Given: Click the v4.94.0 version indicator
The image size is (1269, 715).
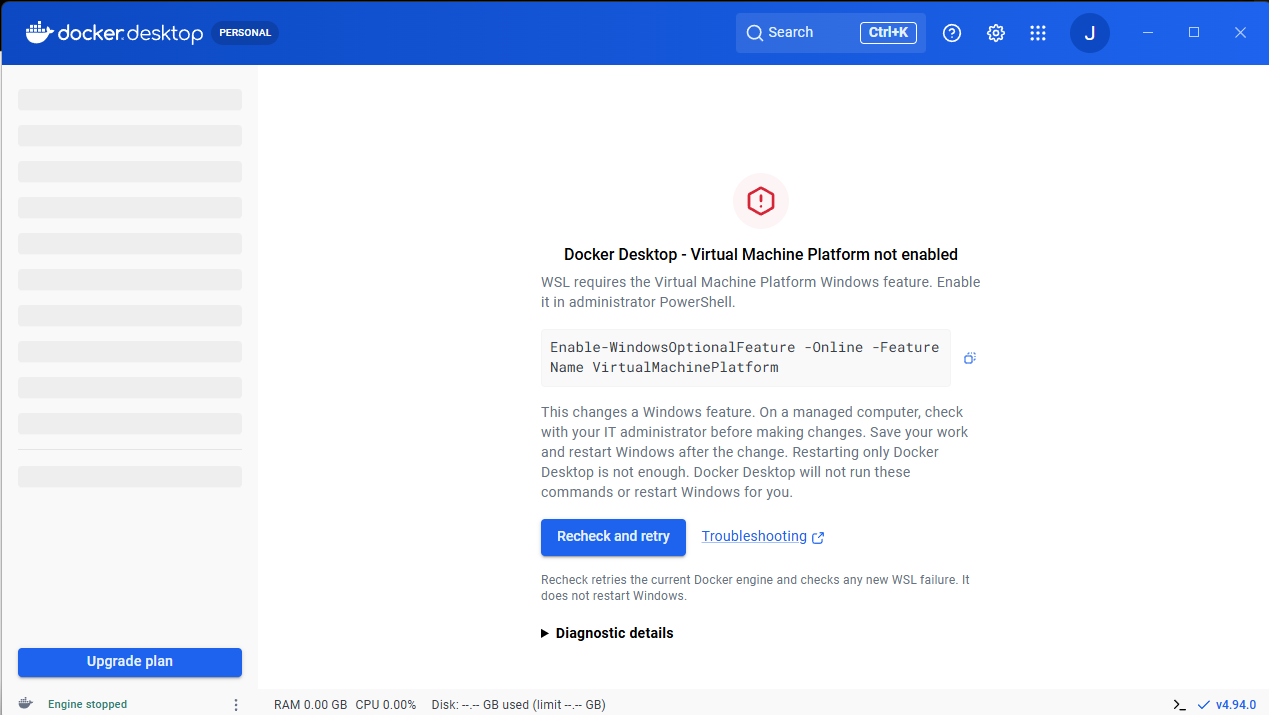Looking at the screenshot, I should click(x=1227, y=704).
